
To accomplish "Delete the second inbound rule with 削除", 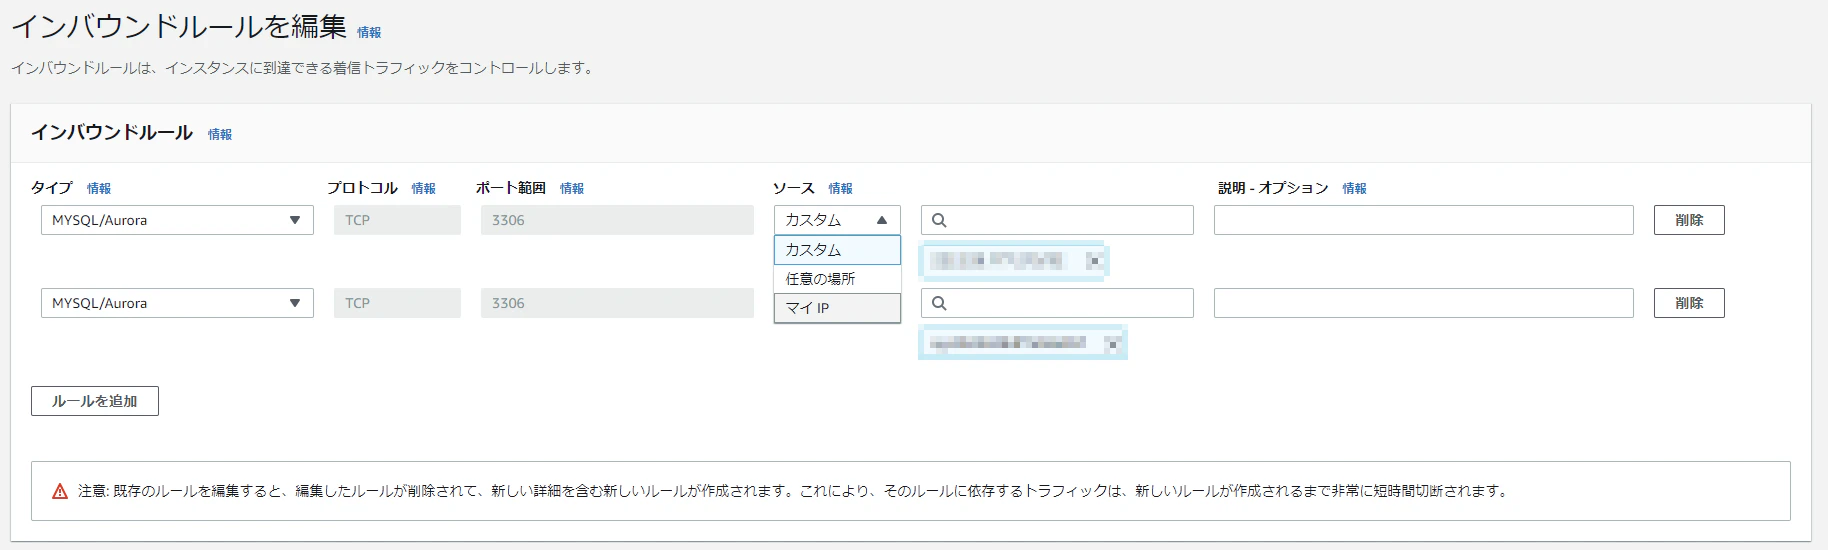I will pos(1689,303).
